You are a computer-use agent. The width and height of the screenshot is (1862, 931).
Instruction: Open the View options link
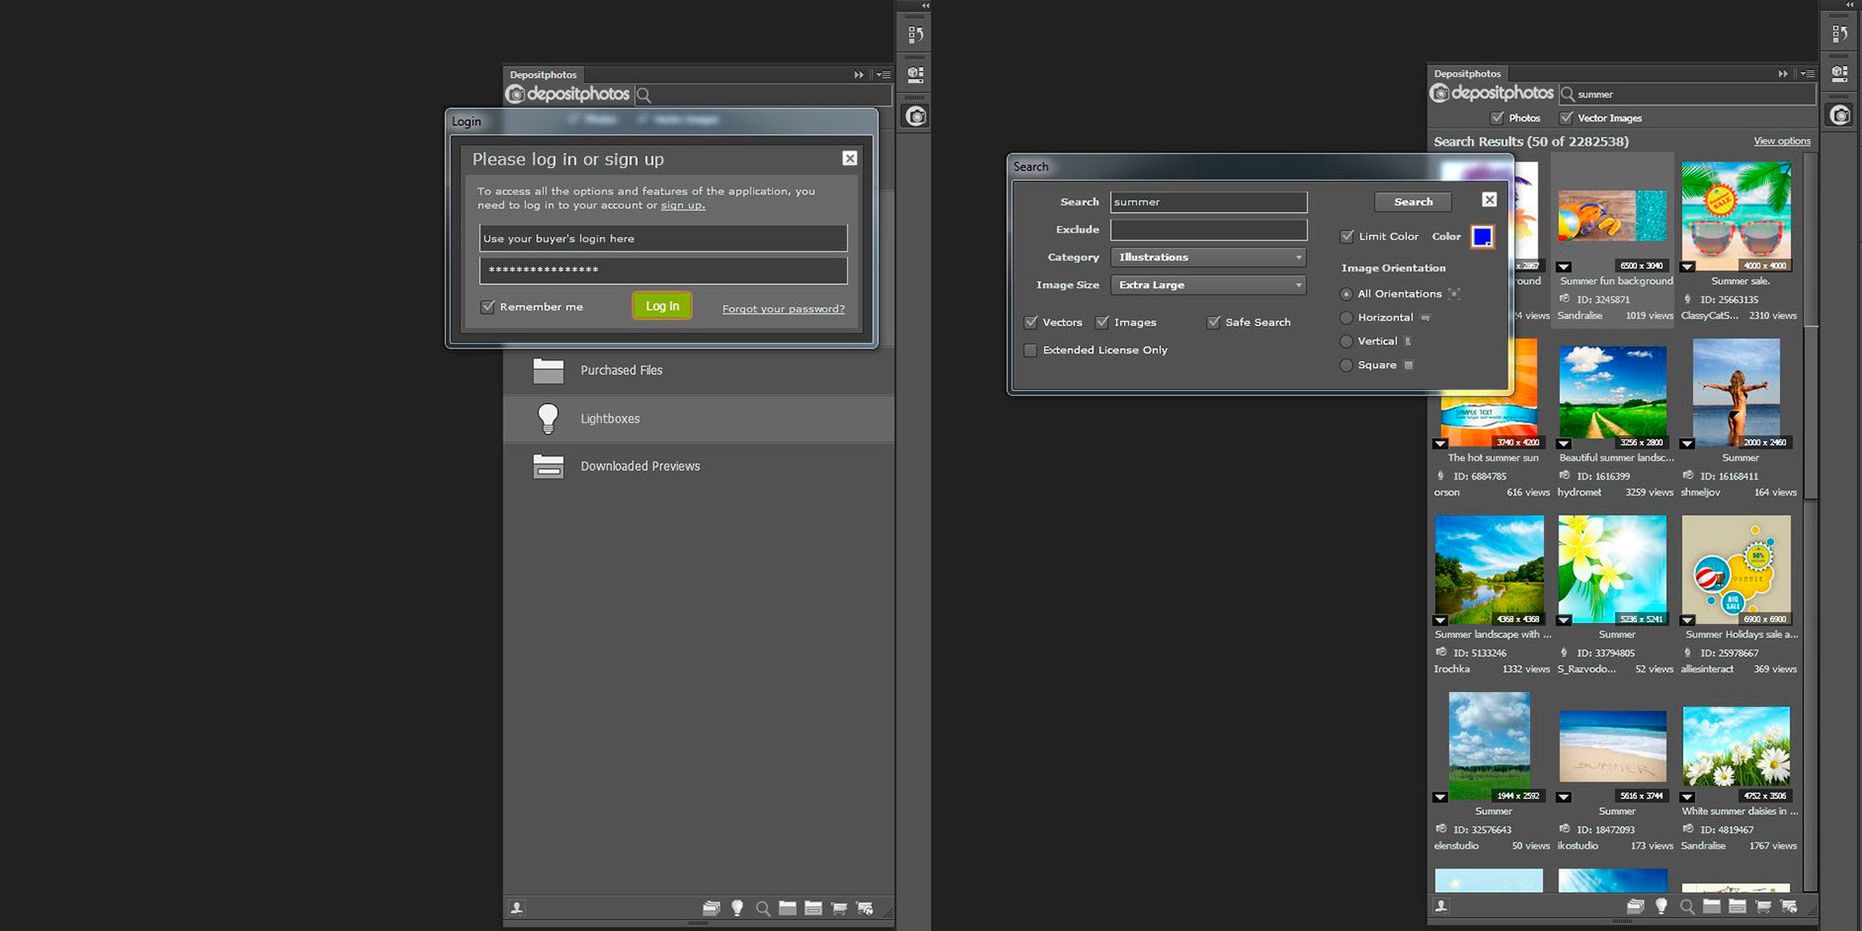tap(1782, 141)
